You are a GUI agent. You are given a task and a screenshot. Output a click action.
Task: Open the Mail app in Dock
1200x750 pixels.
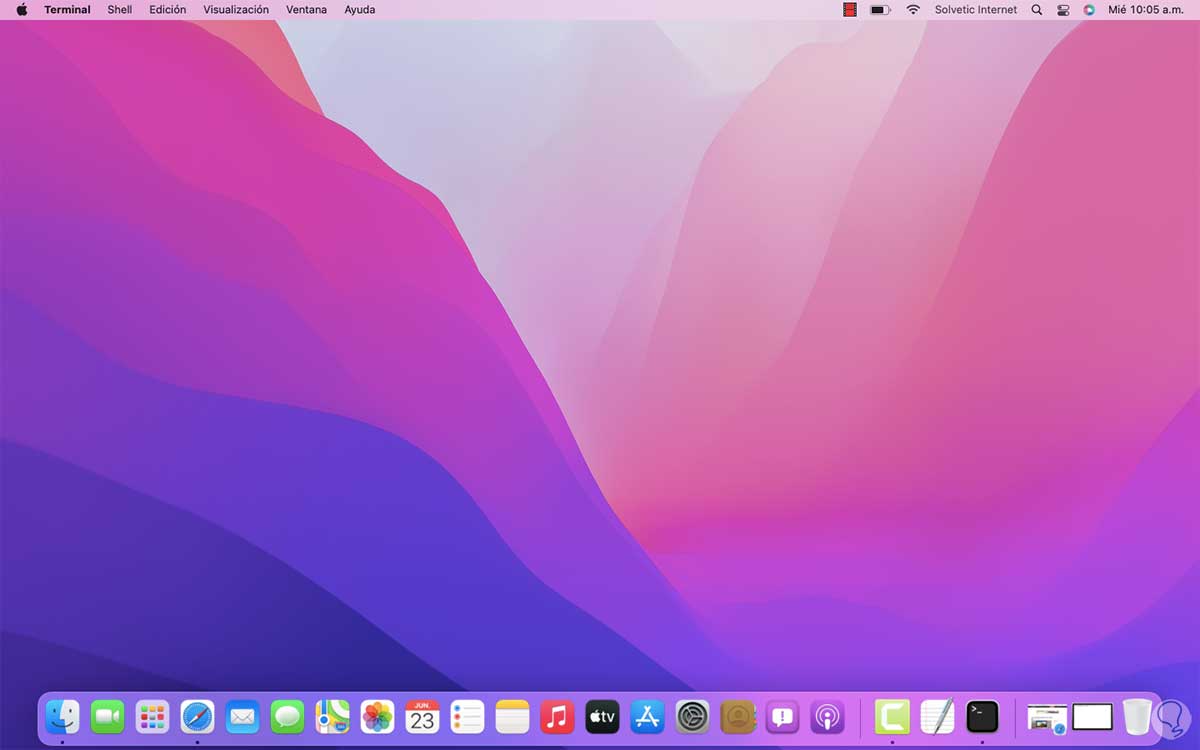tap(242, 717)
